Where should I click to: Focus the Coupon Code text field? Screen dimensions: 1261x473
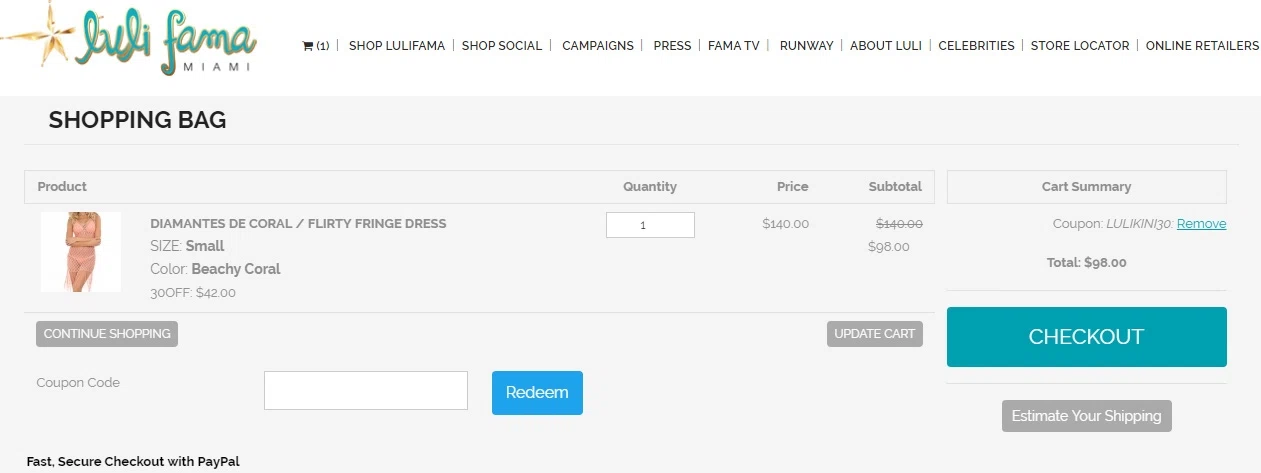click(366, 390)
